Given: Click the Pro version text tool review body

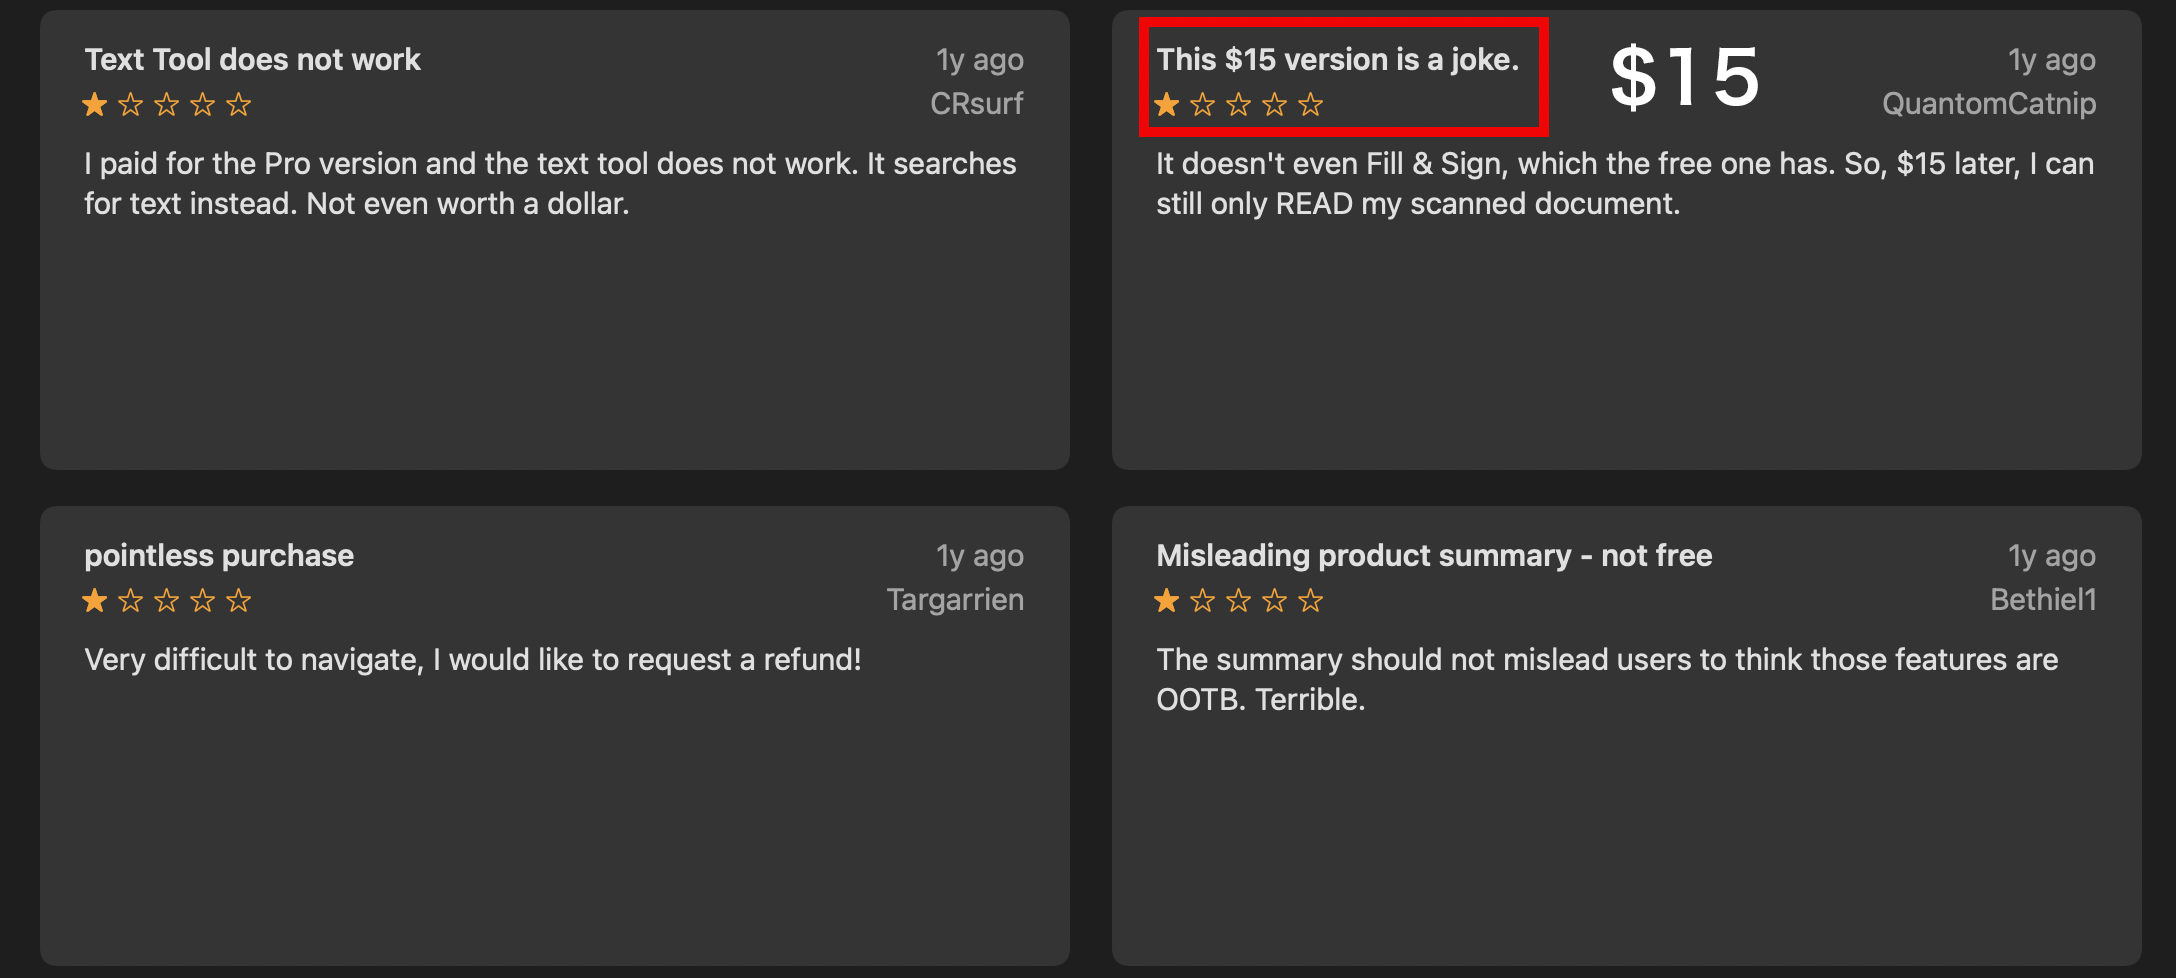Looking at the screenshot, I should pyautogui.click(x=550, y=184).
